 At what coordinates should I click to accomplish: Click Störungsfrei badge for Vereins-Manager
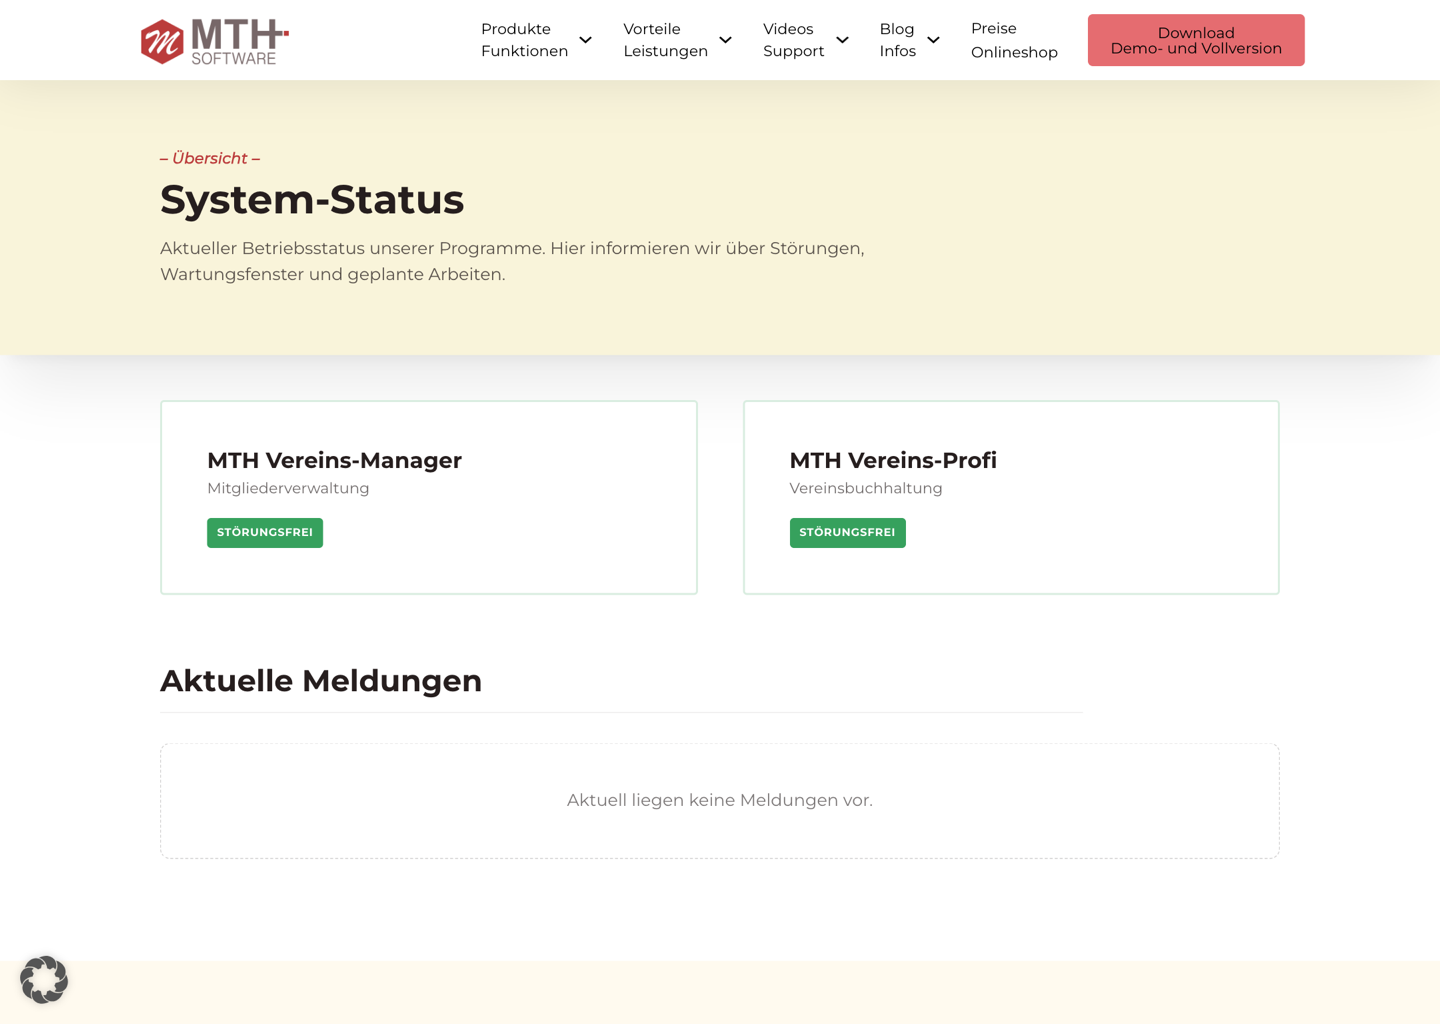pos(265,533)
